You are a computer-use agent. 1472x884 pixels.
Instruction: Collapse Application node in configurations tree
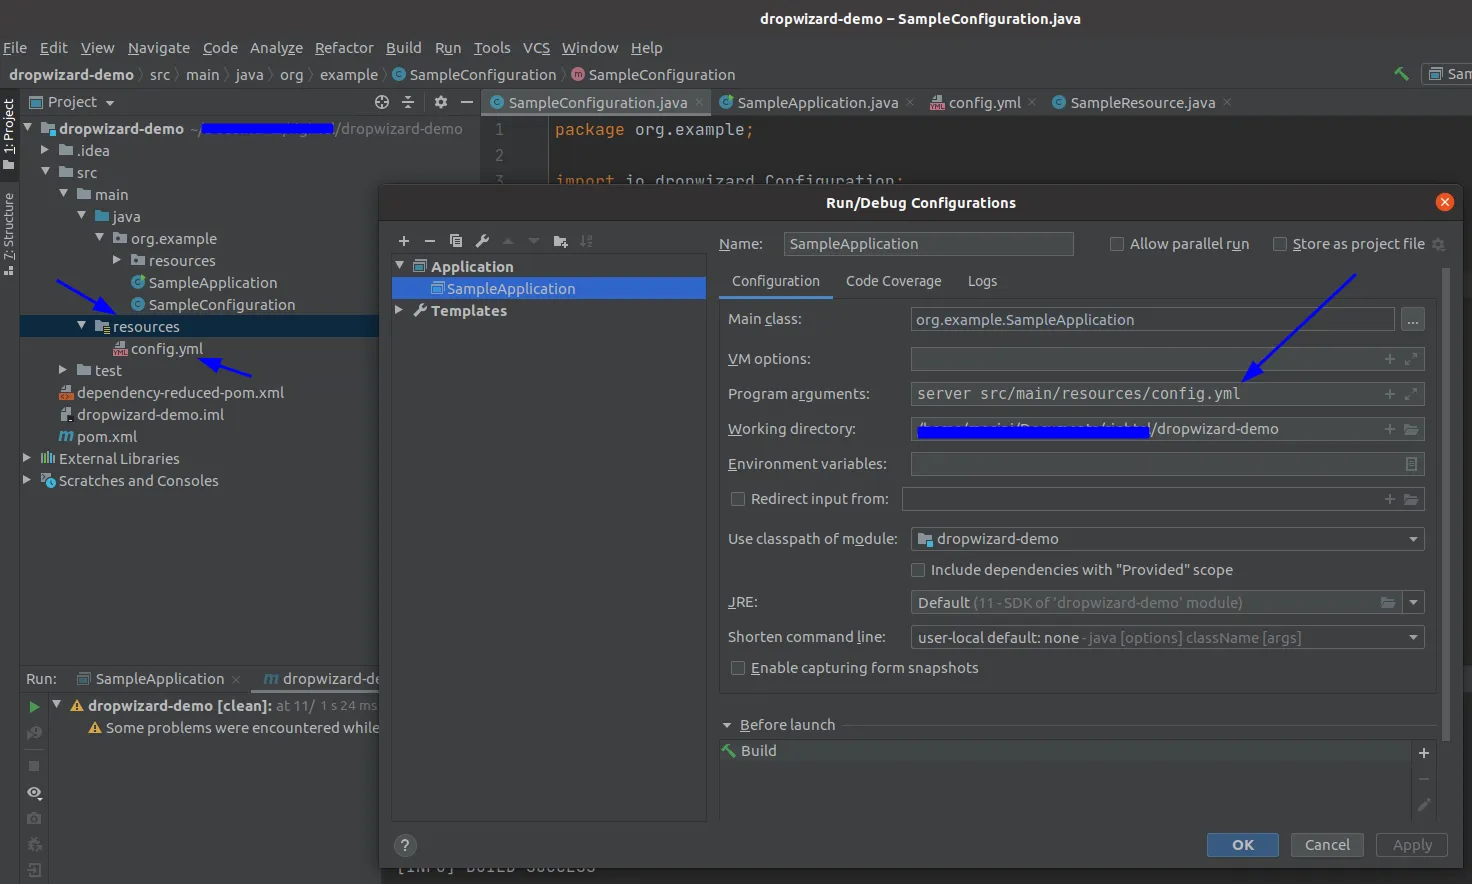(400, 266)
